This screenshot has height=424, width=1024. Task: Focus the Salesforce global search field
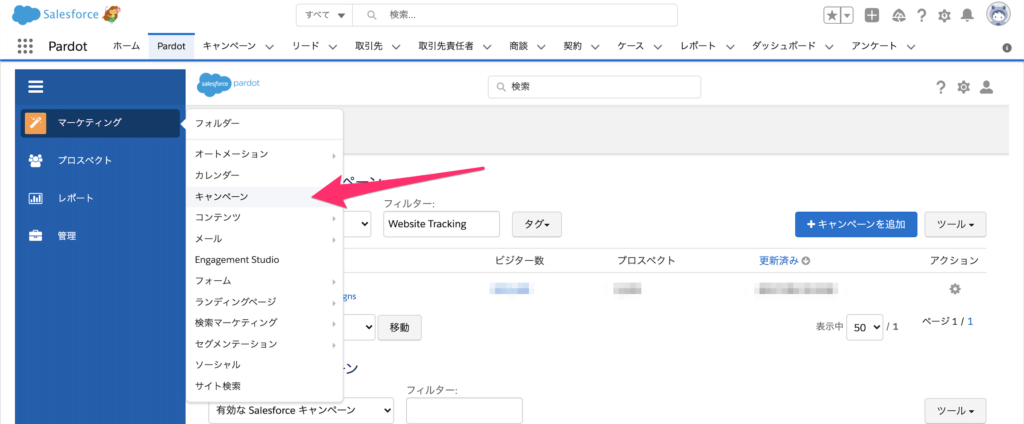click(x=515, y=15)
